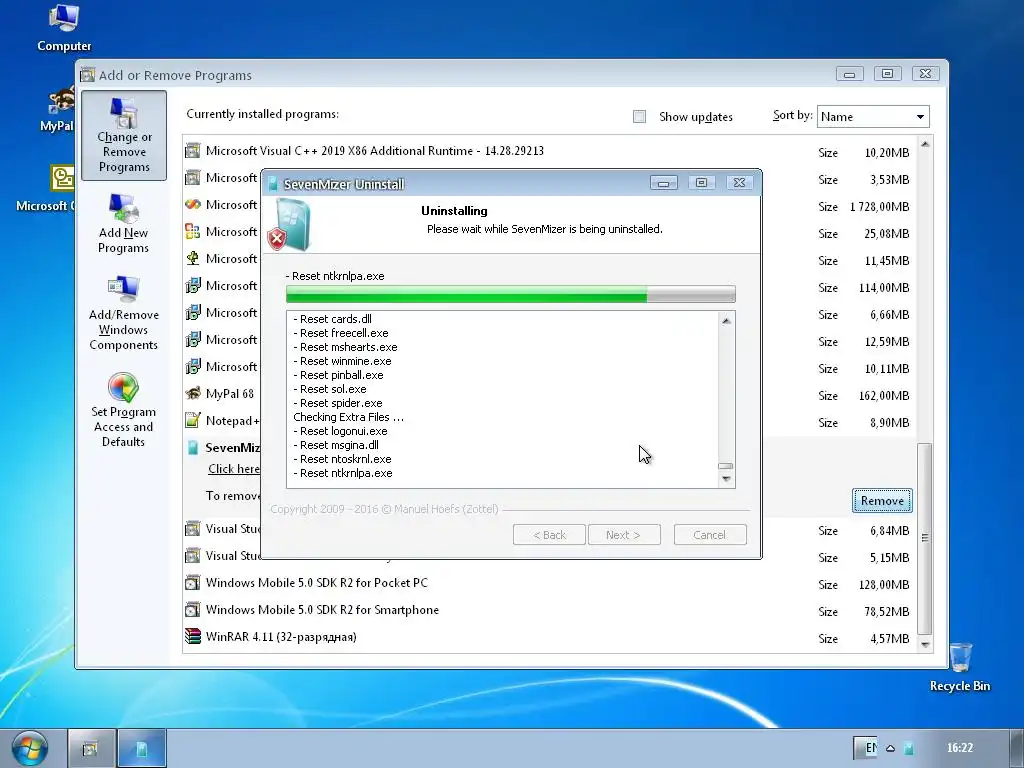
Task: Click the Back button in the uninstaller
Action: tap(549, 535)
